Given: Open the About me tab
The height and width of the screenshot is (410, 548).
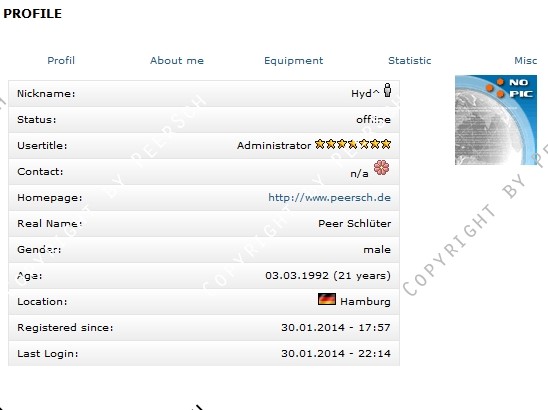Looking at the screenshot, I should point(177,60).
